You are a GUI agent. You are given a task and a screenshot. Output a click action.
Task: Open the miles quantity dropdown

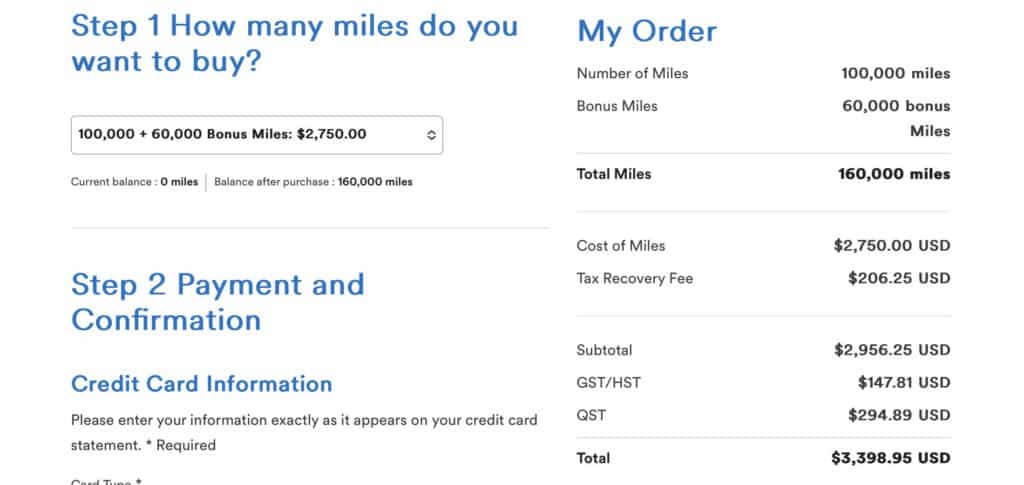(x=256, y=134)
